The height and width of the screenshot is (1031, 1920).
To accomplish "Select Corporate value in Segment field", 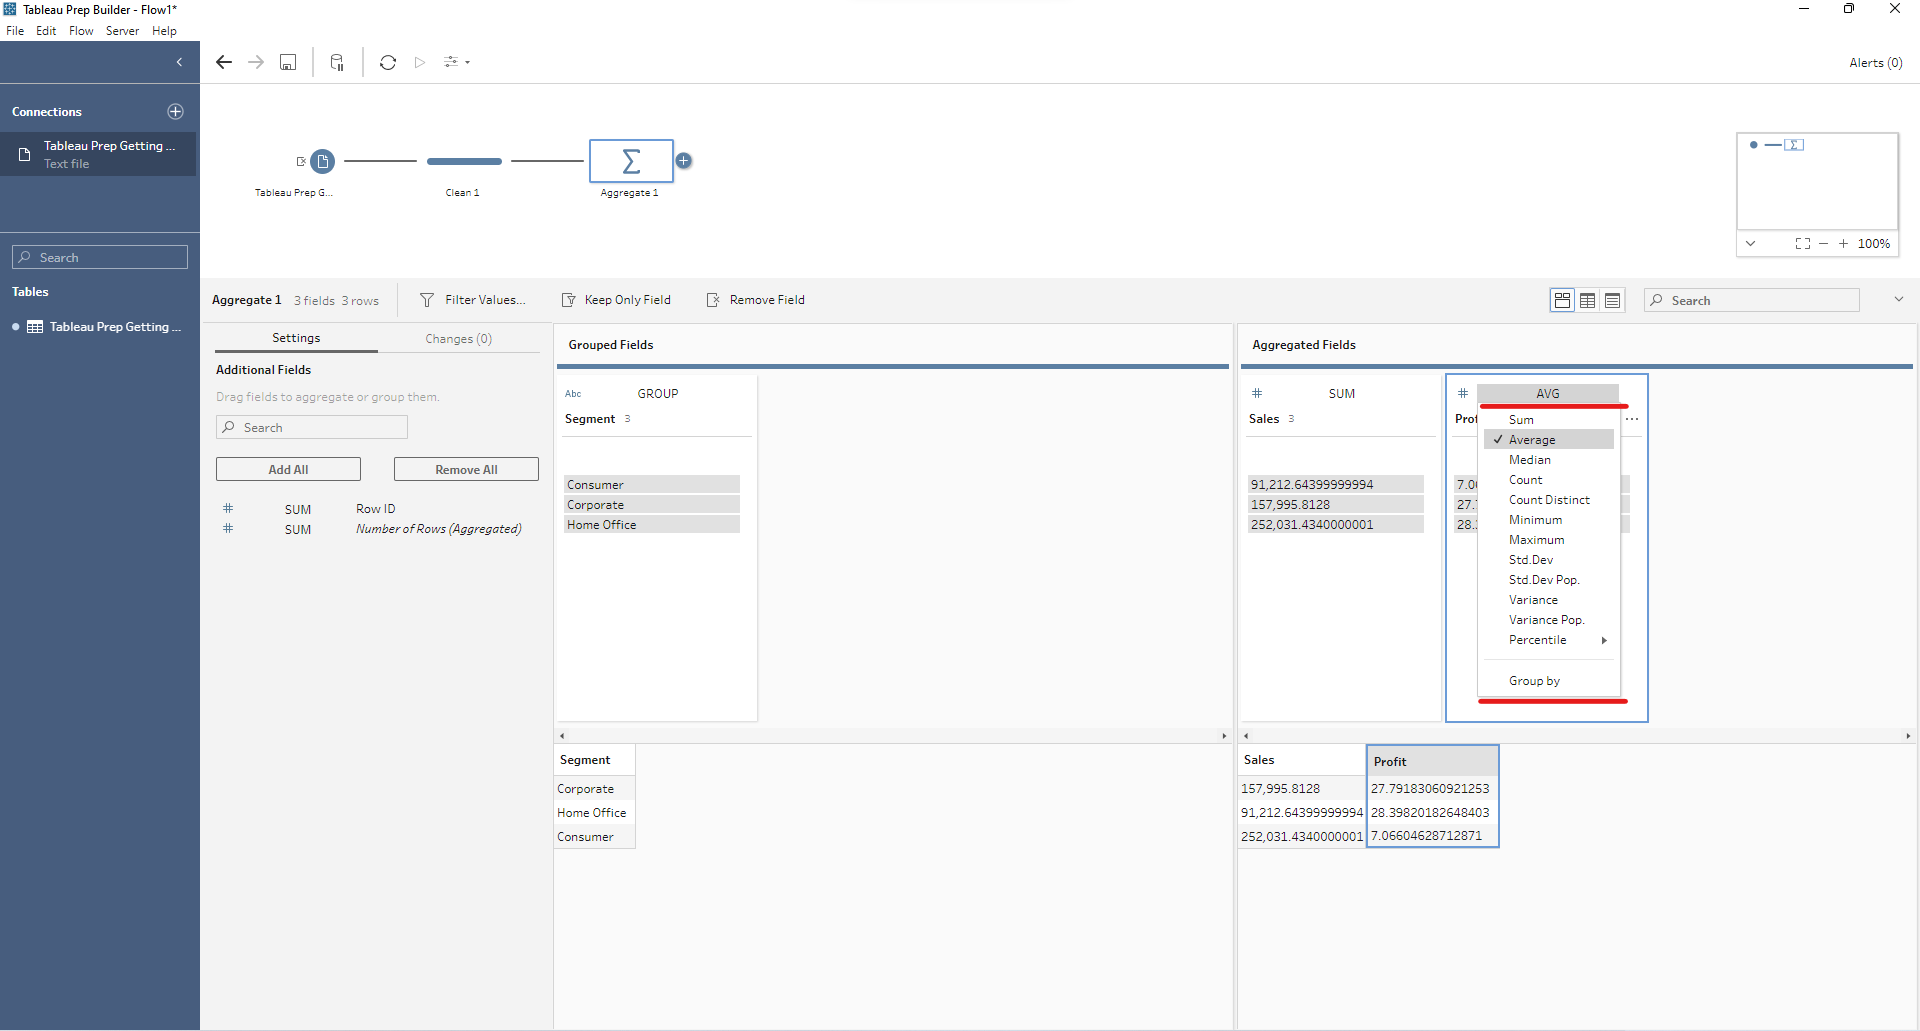I will [x=652, y=504].
